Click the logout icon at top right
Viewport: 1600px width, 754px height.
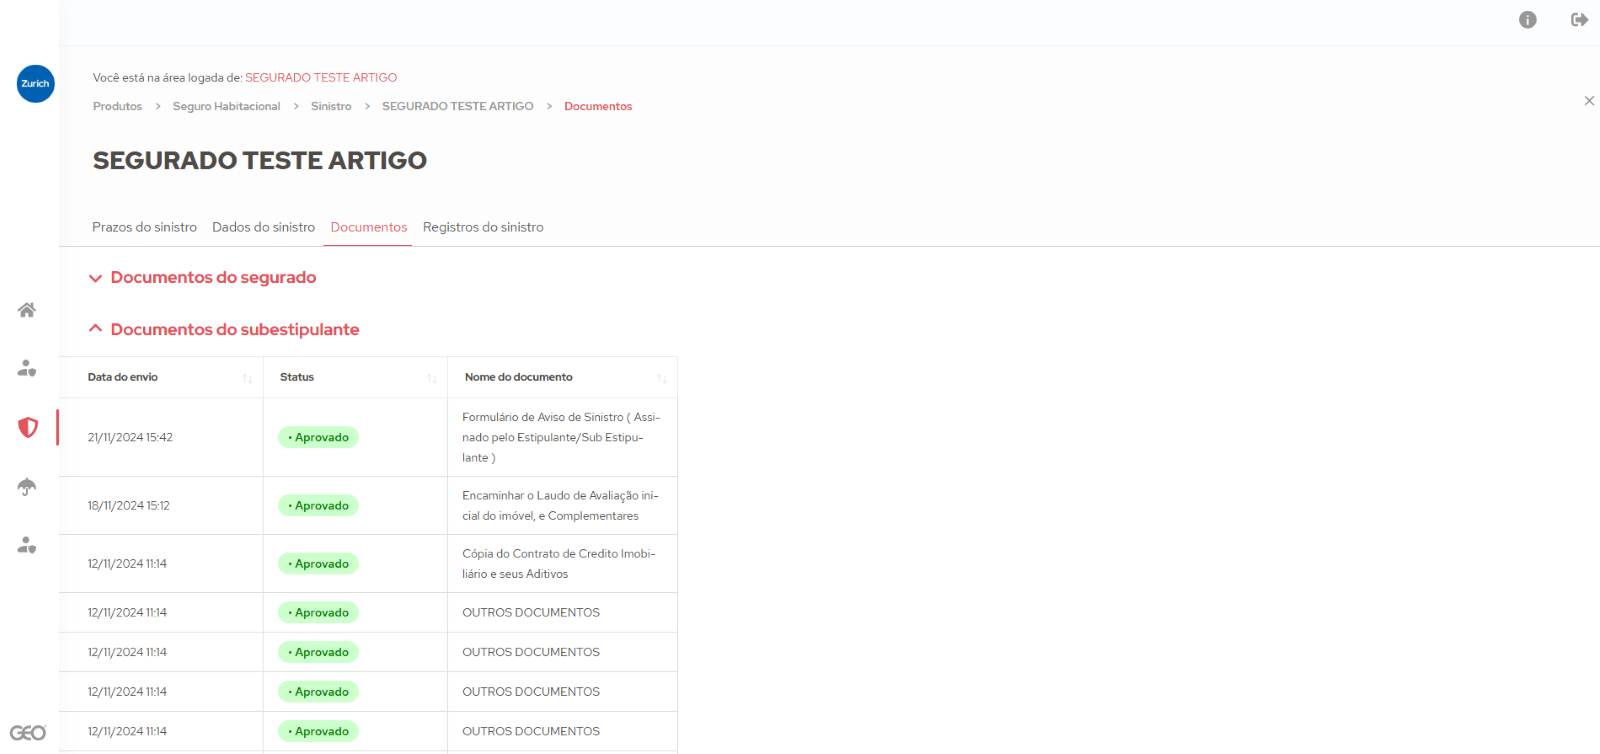pos(1579,20)
